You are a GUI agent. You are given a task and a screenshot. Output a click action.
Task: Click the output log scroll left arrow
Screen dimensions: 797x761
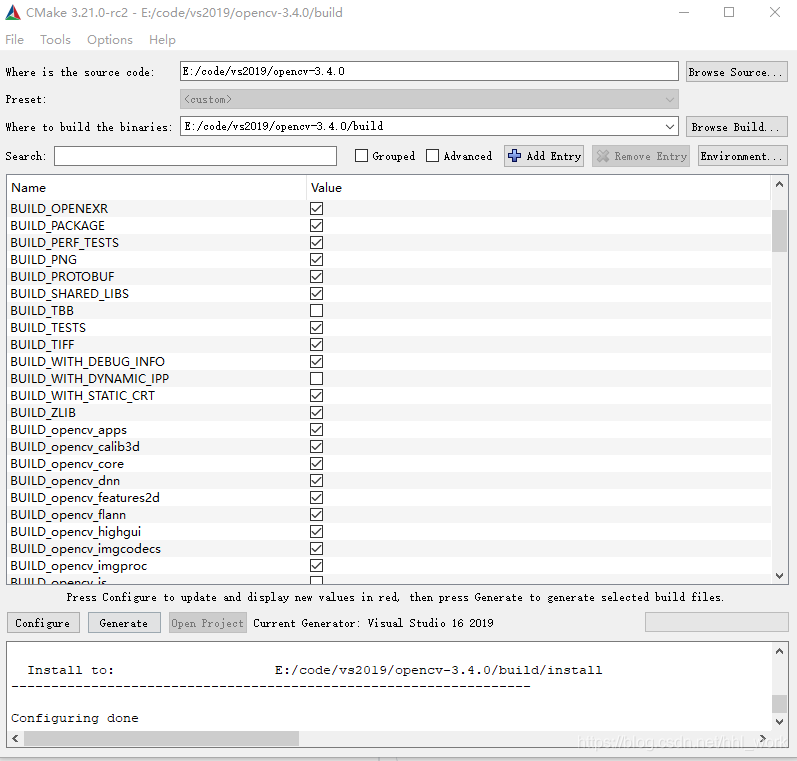15,738
